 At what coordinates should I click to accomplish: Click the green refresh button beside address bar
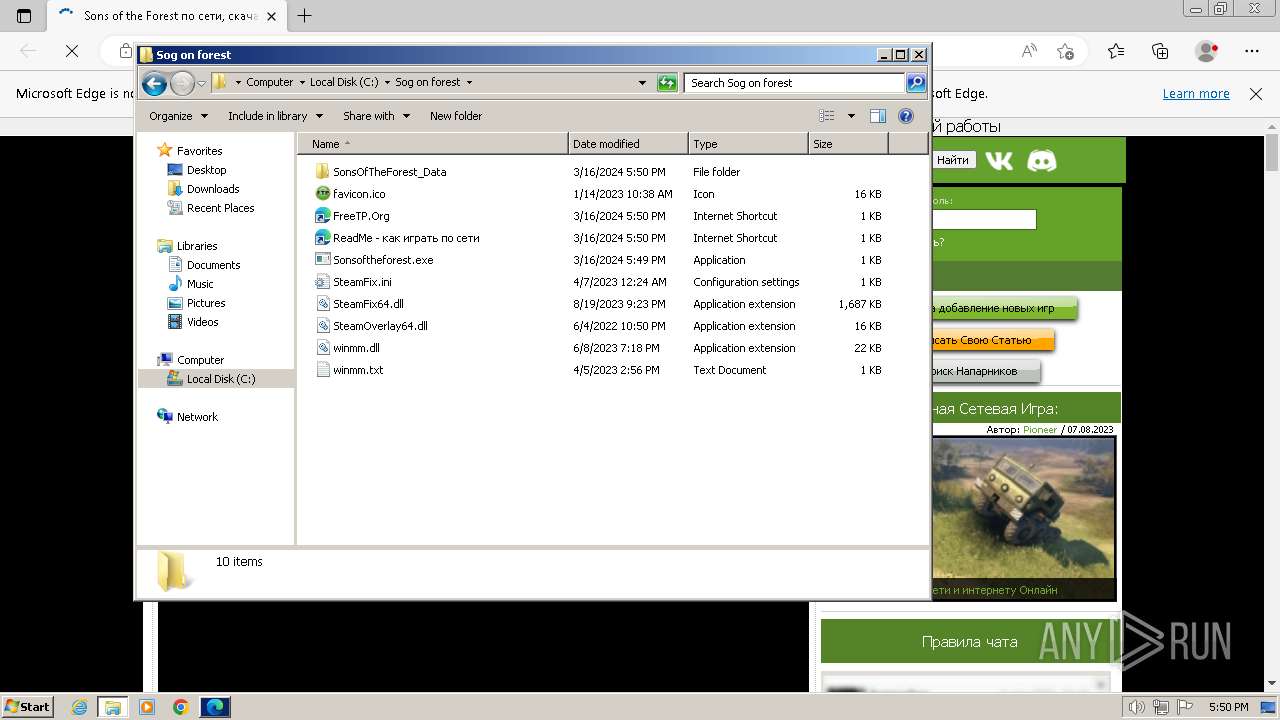(667, 83)
